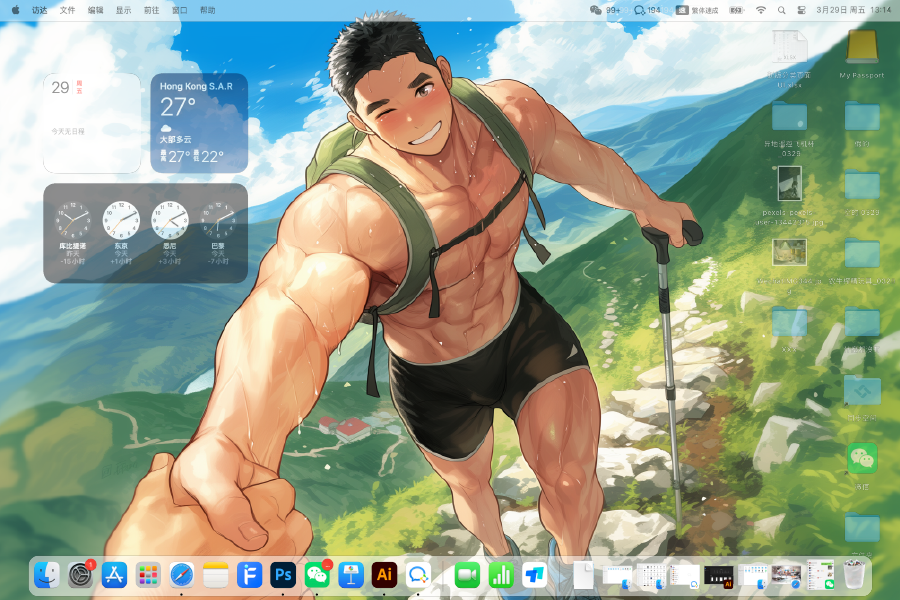Viewport: 900px width, 600px height.
Task: Launch Safari browser from the dock
Action: 181,575
